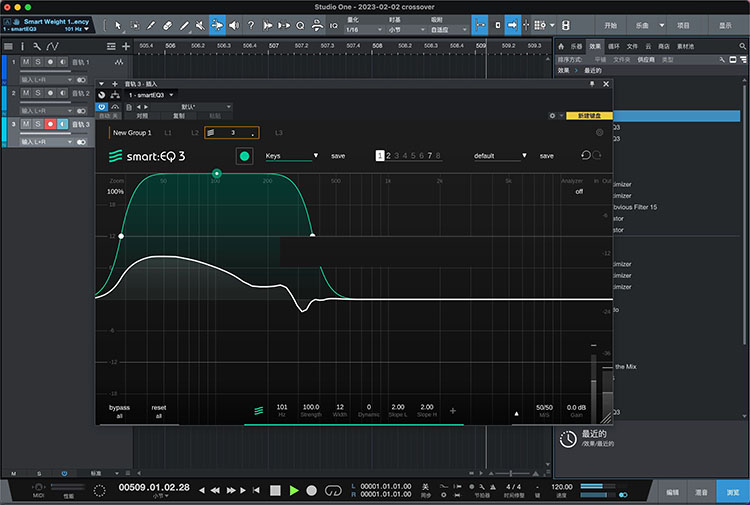Click the green EQ band handle at 100 Hz

pos(217,173)
